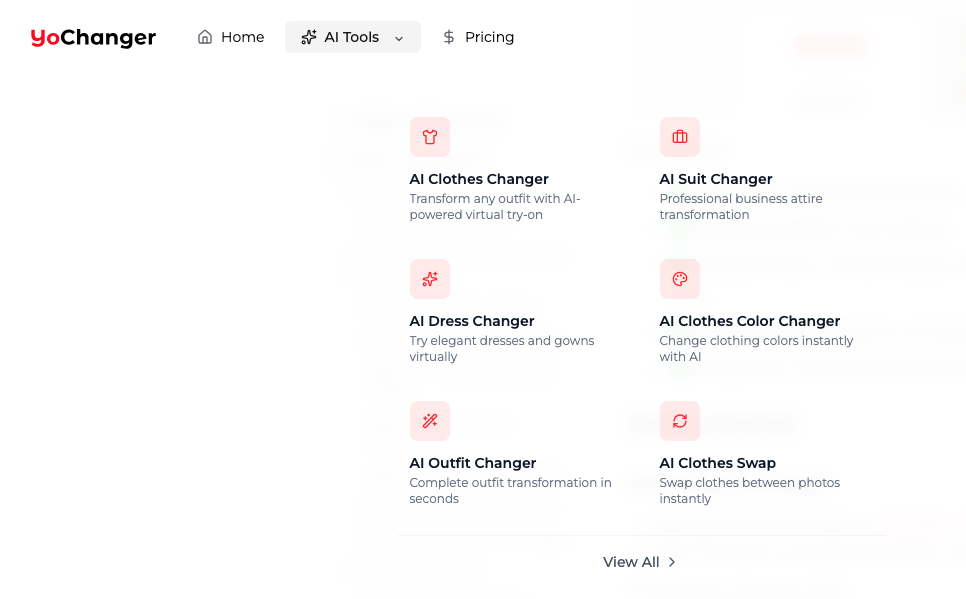
Task: Click the chevron next to View All
Action: click(671, 562)
